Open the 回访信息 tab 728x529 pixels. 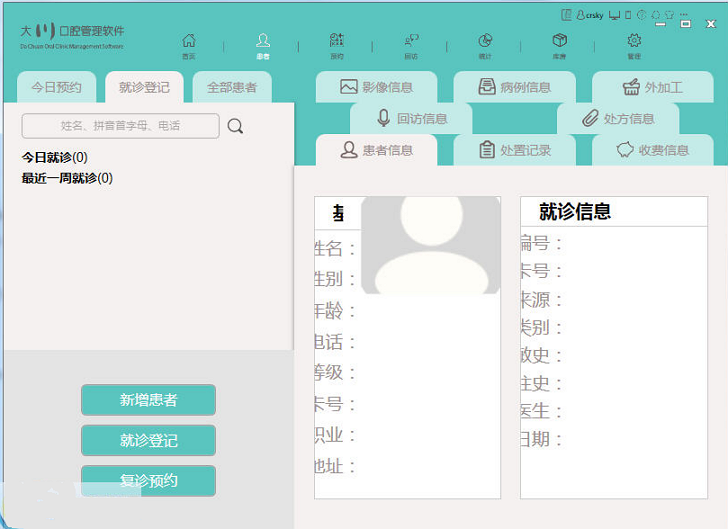[x=411, y=118]
